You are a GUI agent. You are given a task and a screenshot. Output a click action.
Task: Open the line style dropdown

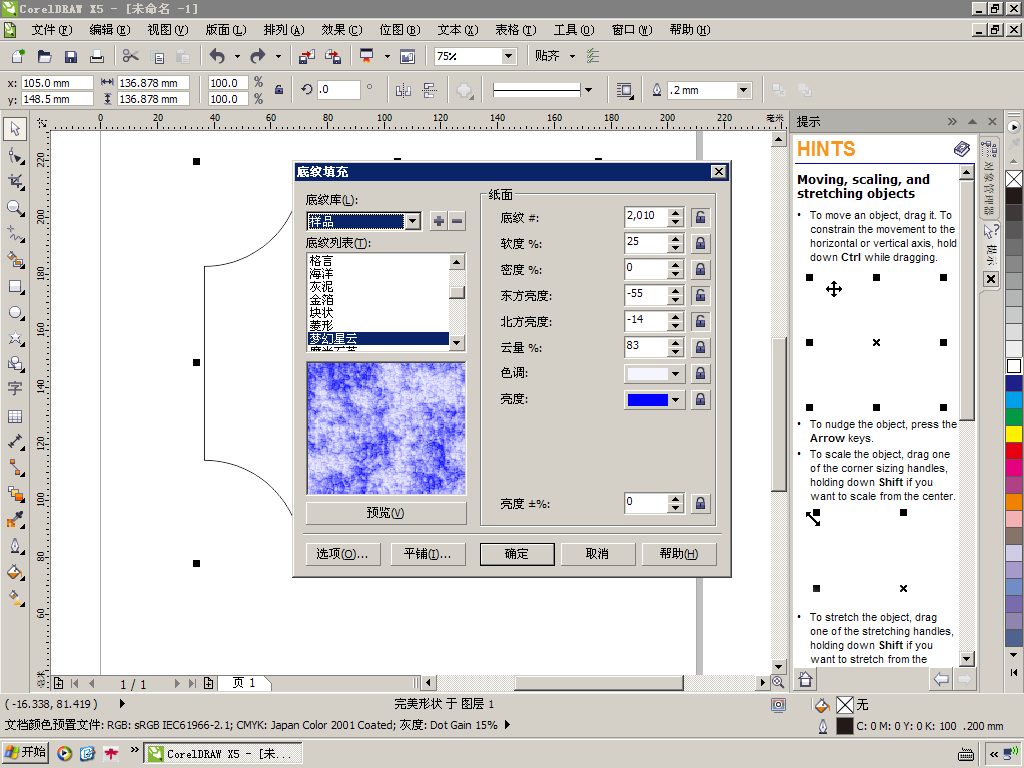(588, 90)
